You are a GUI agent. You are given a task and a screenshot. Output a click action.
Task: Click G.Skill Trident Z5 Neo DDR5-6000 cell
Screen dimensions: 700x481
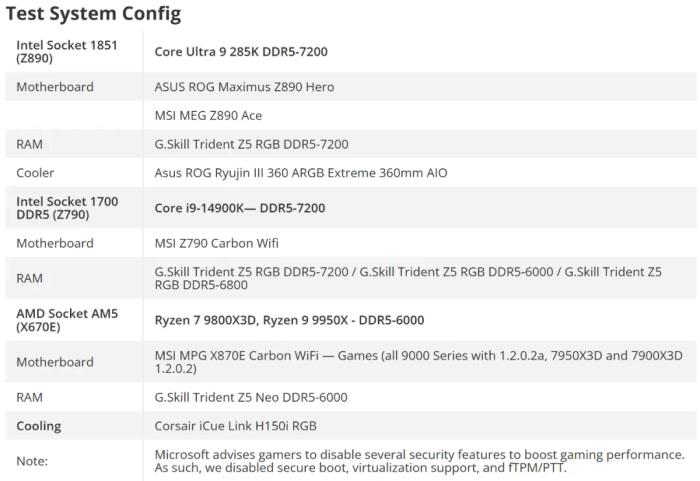click(x=251, y=397)
